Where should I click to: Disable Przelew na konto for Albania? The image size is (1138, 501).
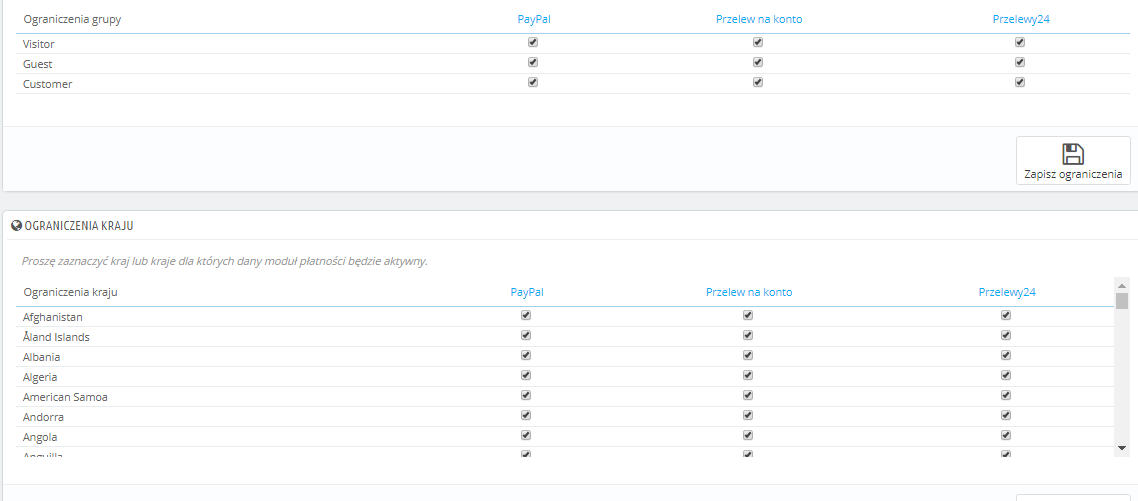pos(748,355)
